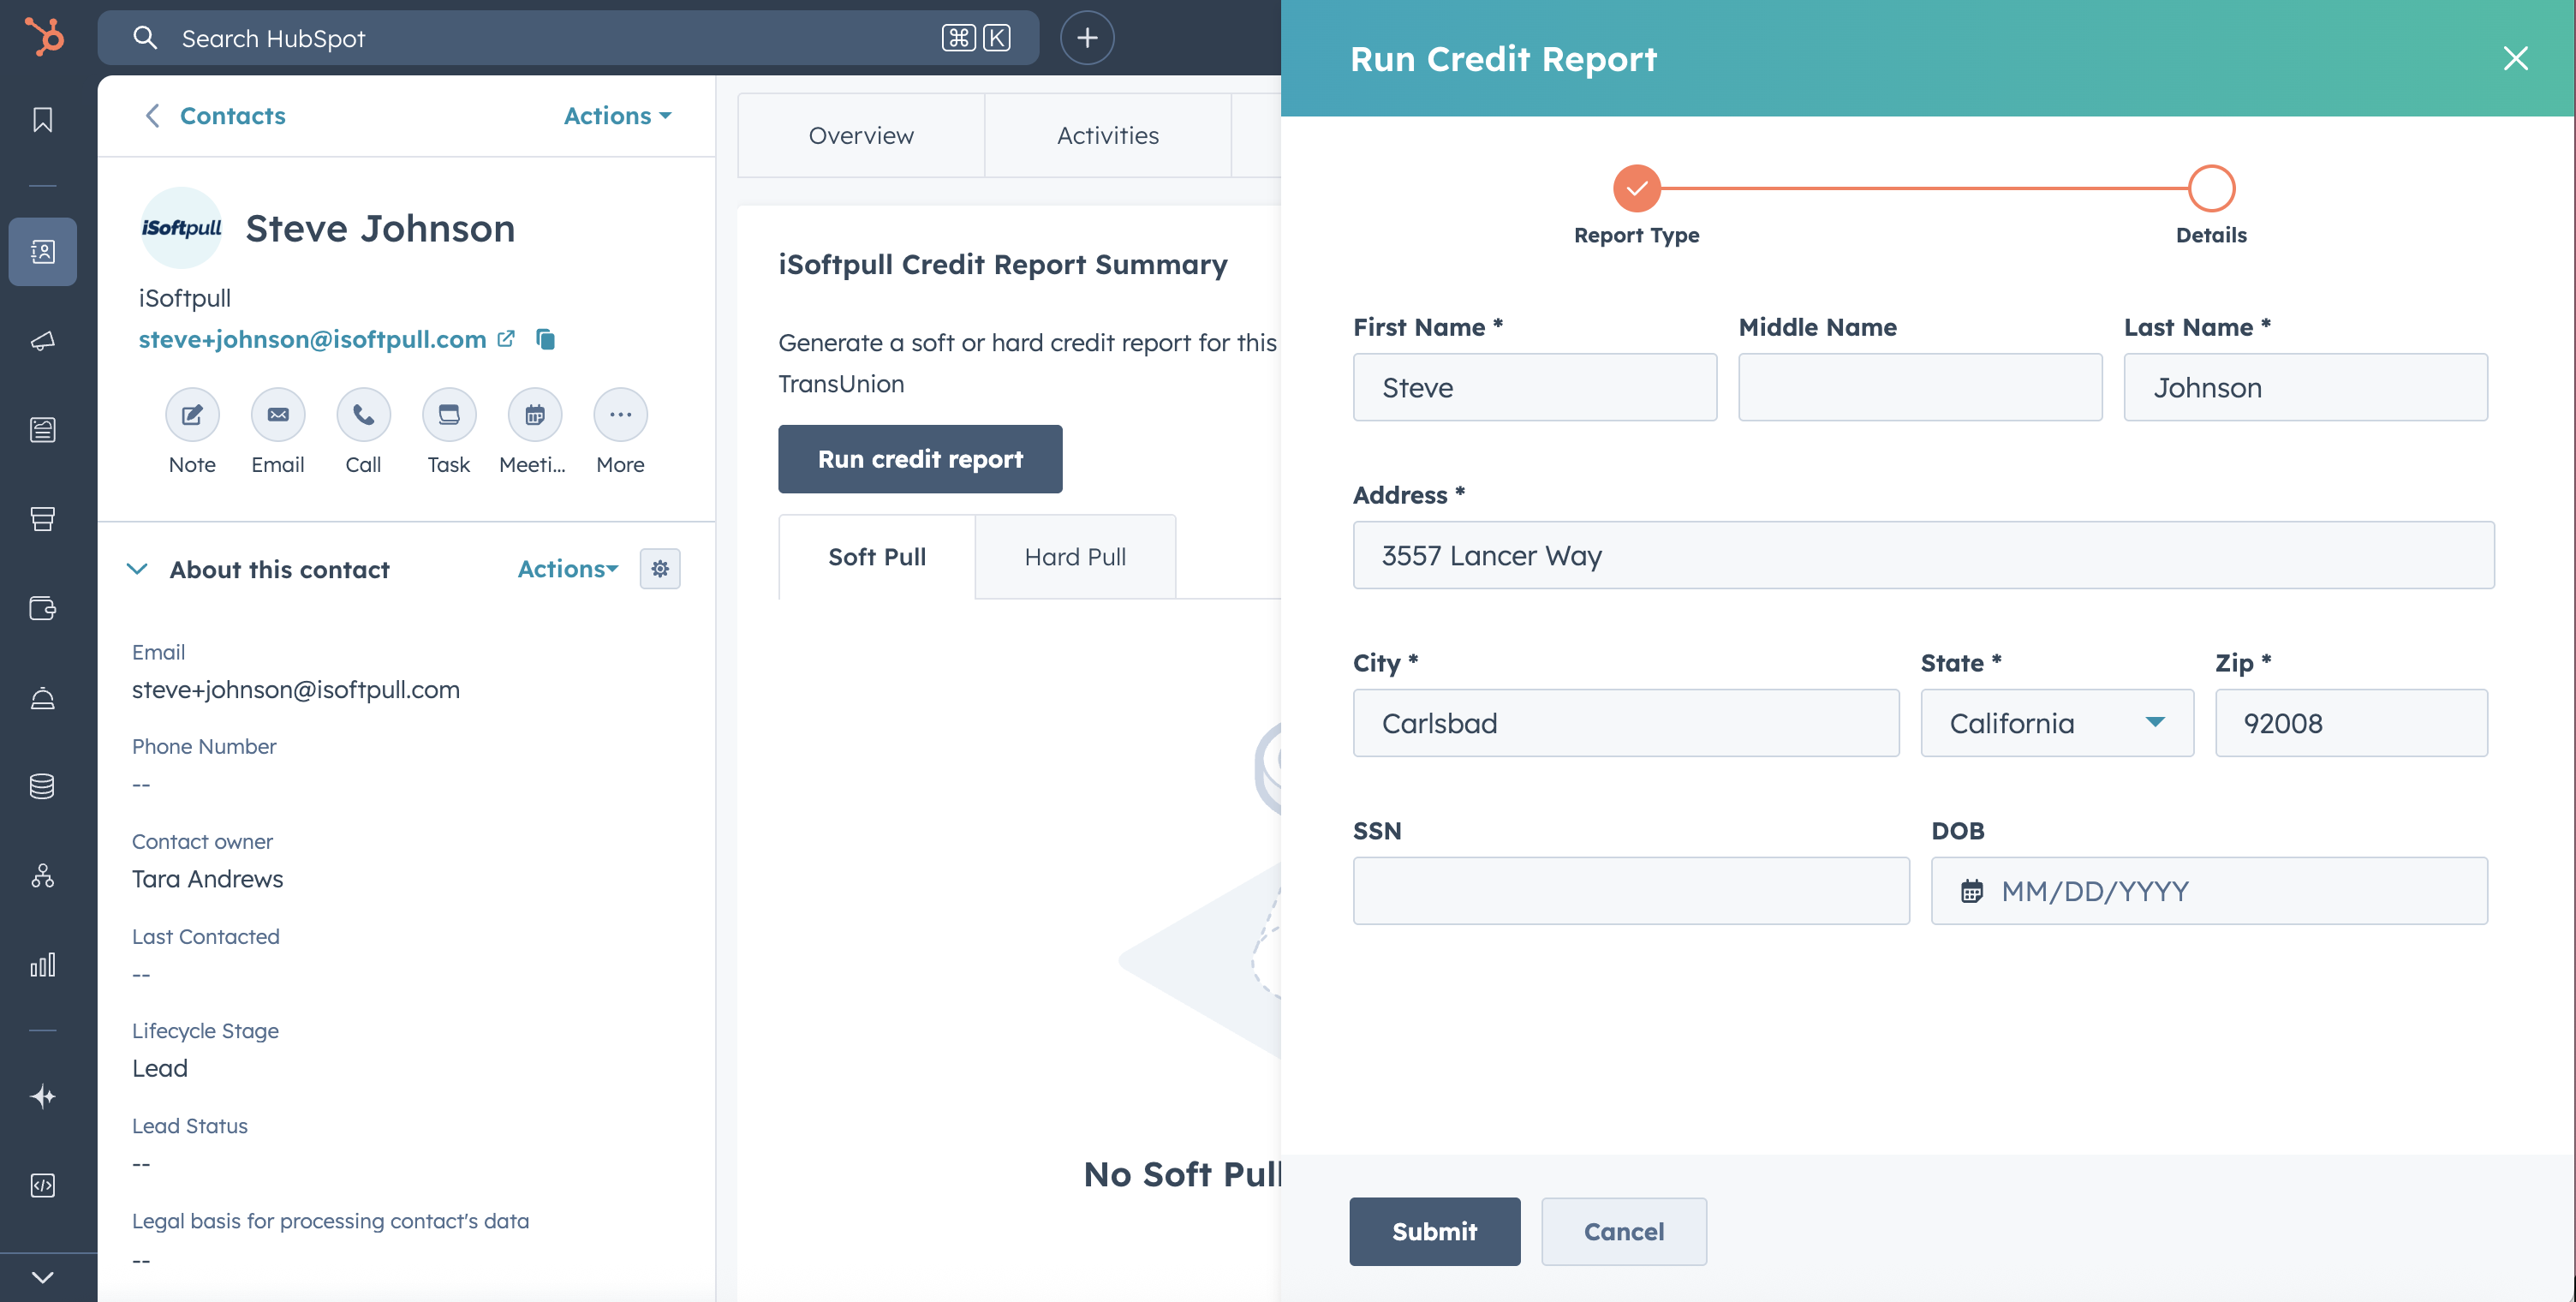The width and height of the screenshot is (2576, 1302).
Task: Click into the SSN input field
Action: tap(1630, 891)
